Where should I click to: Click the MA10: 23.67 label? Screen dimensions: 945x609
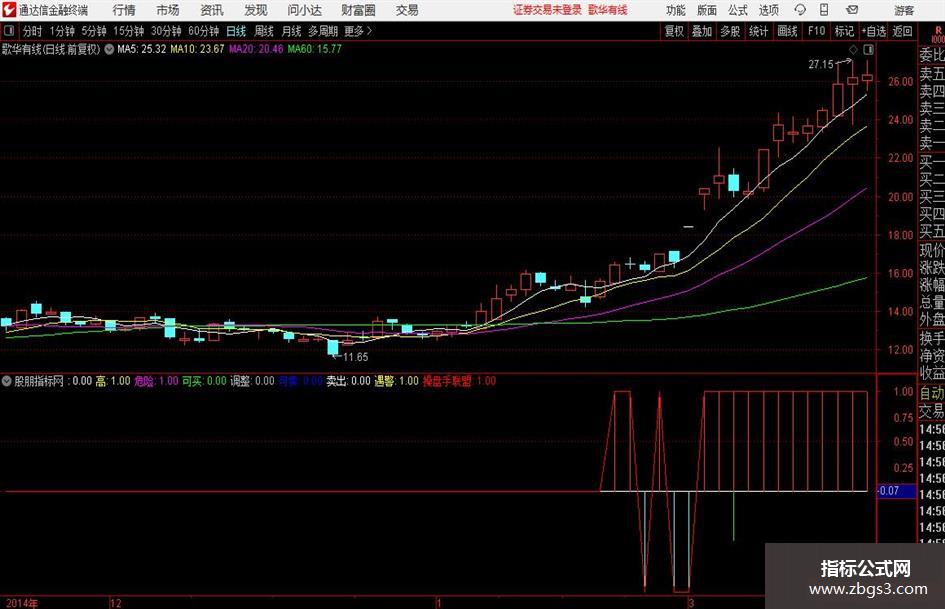click(197, 49)
